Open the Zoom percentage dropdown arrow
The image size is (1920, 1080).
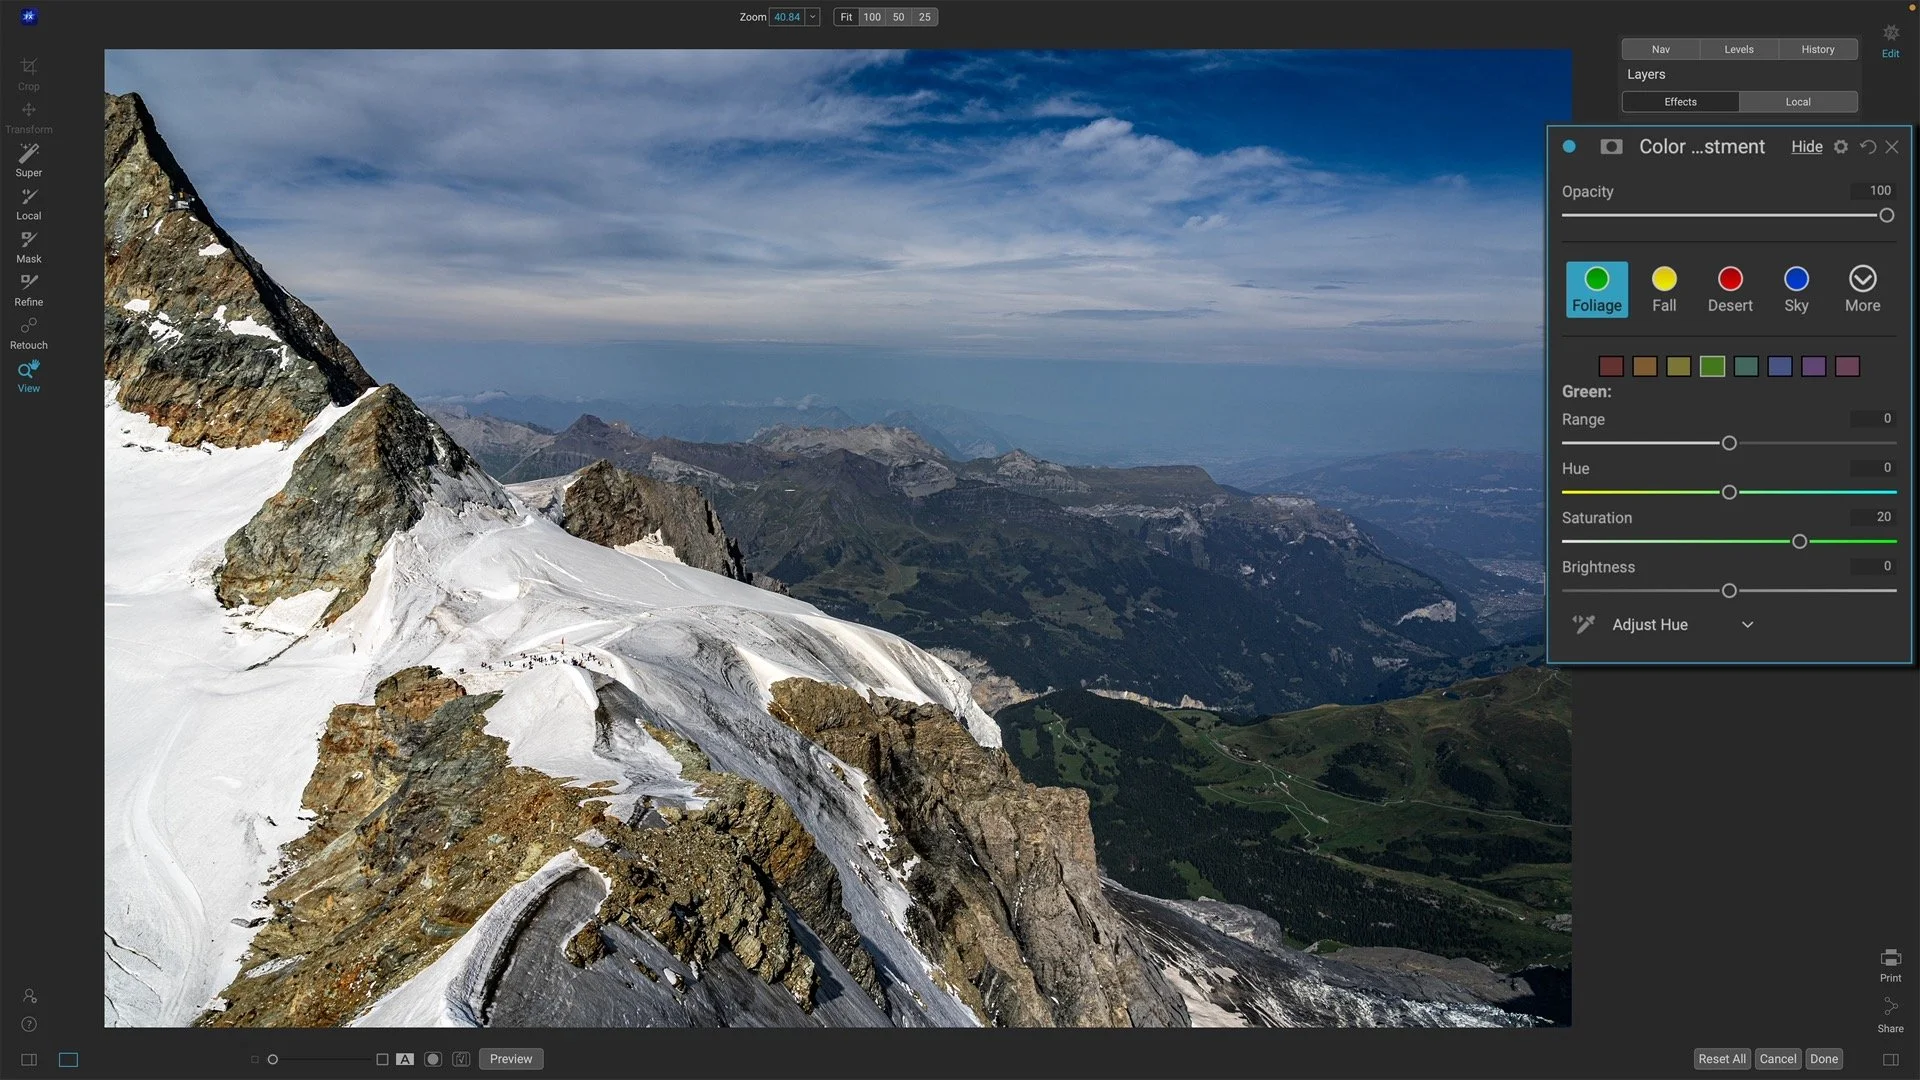coord(812,17)
